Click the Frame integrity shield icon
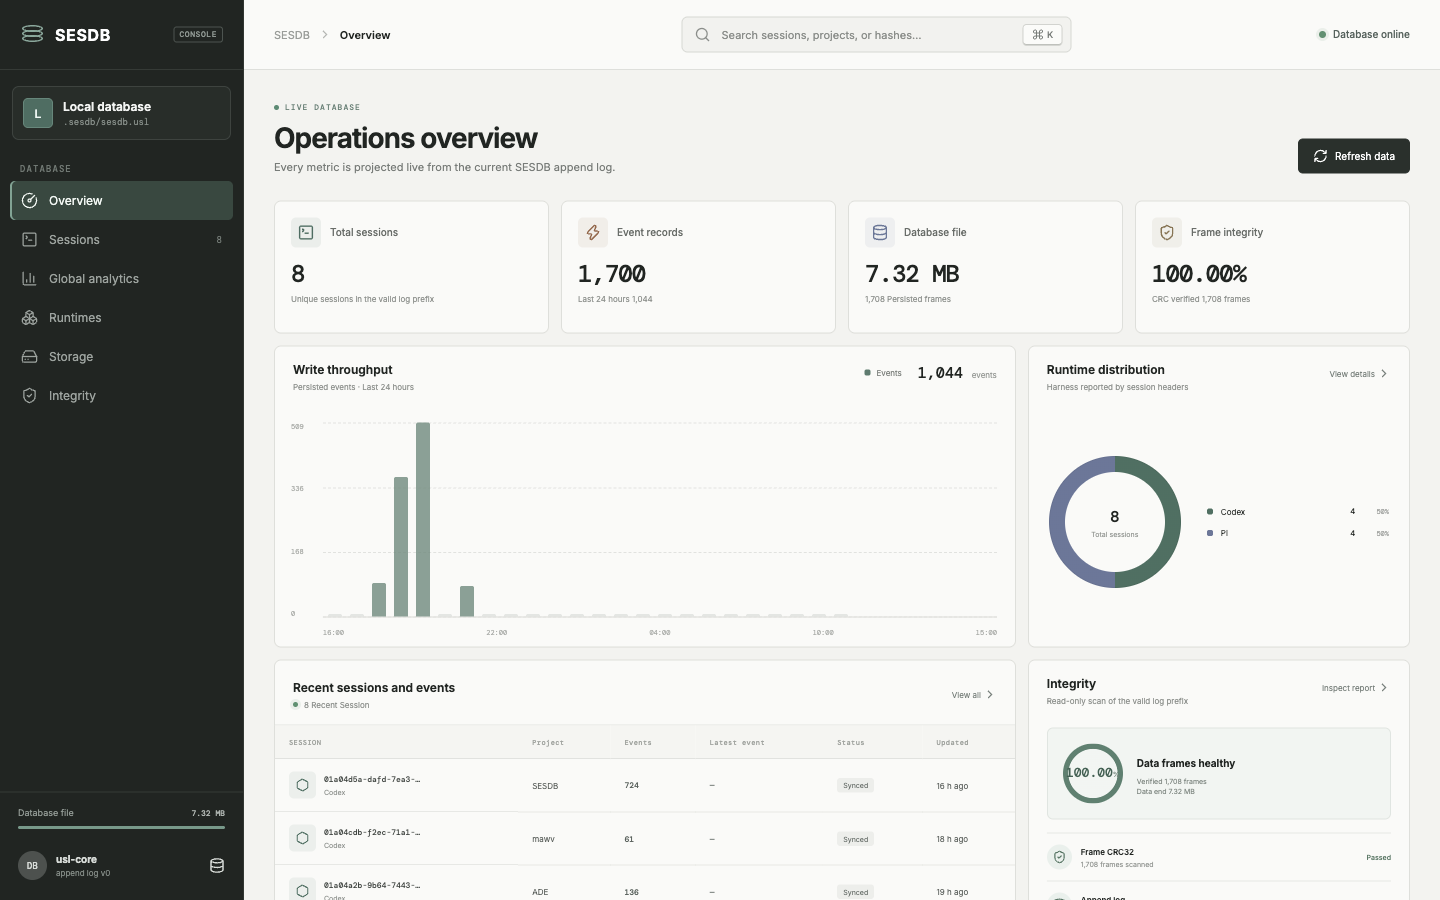Image resolution: width=1440 pixels, height=900 pixels. (x=1167, y=232)
